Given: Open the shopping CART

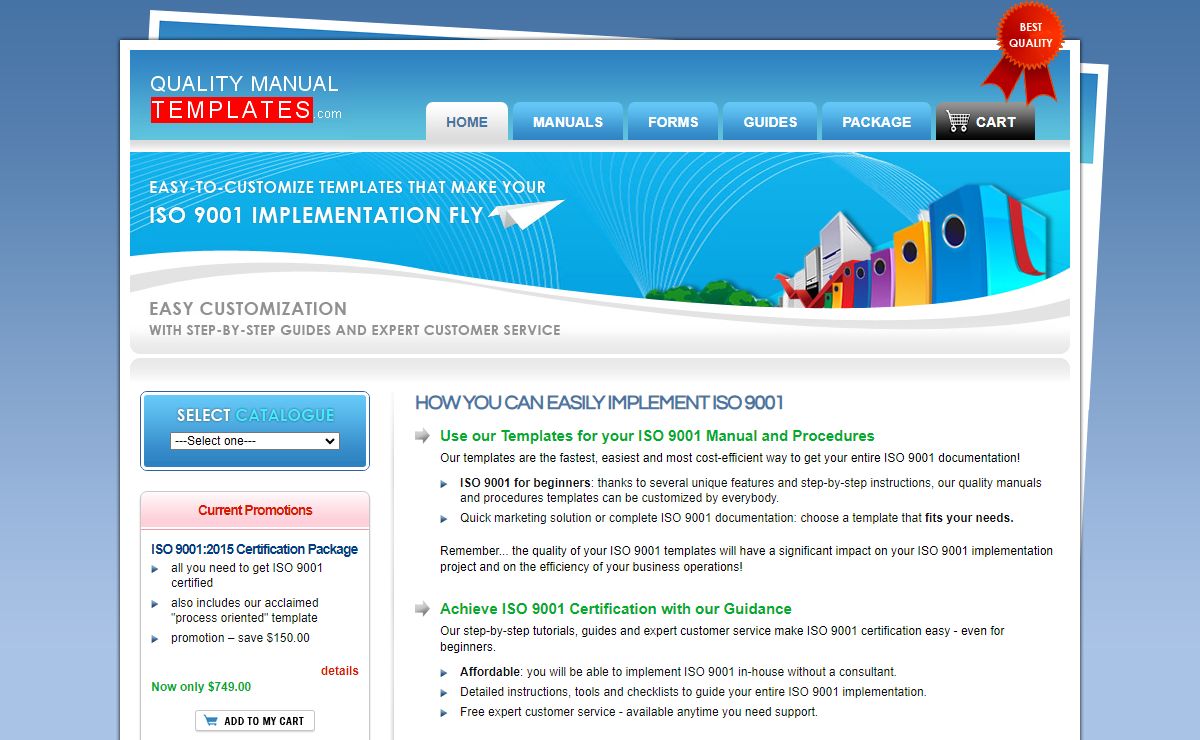Looking at the screenshot, I should pyautogui.click(x=985, y=122).
